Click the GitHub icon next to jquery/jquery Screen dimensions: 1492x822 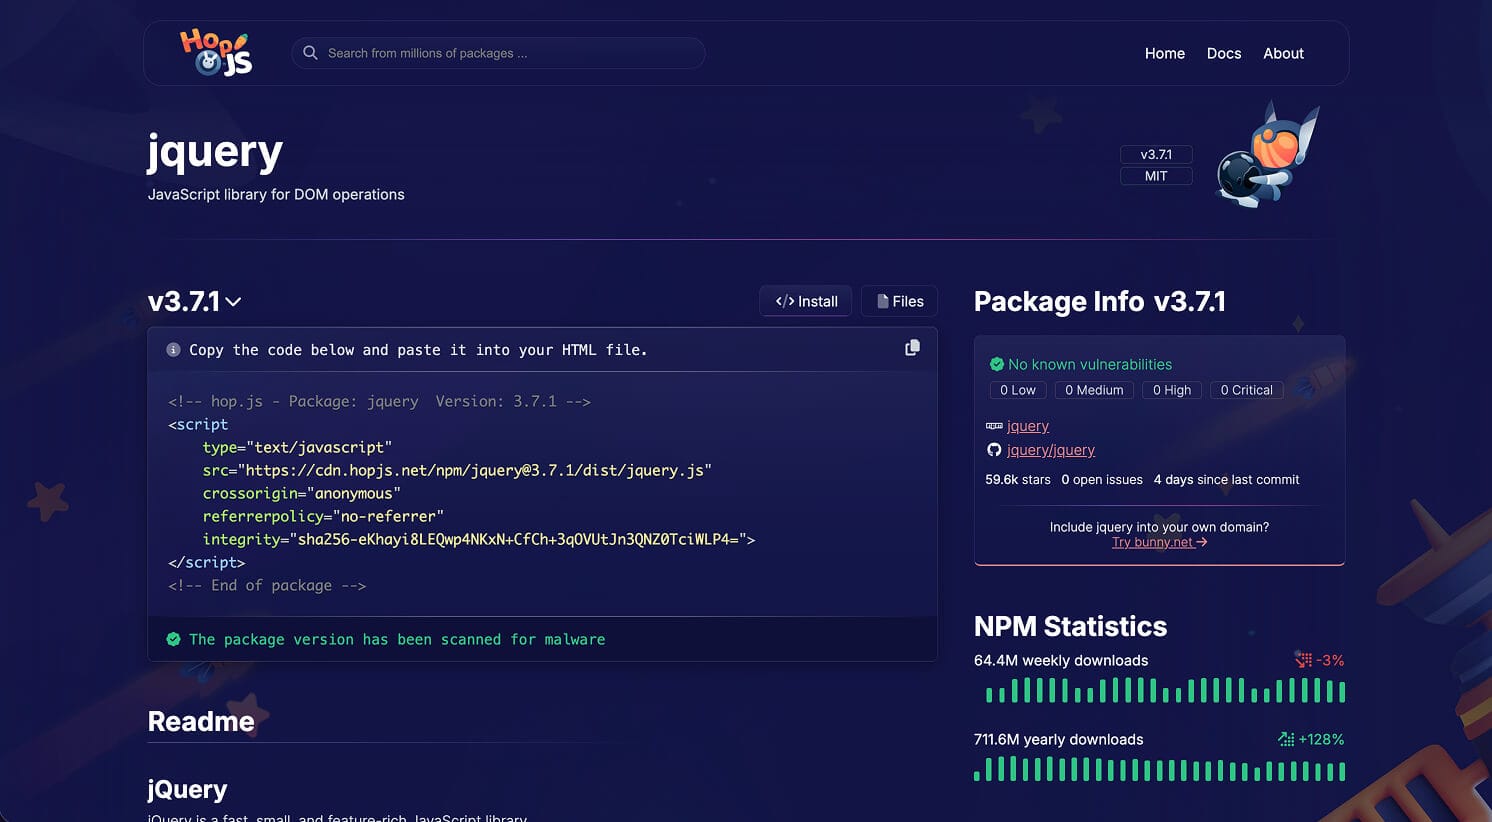click(x=994, y=450)
